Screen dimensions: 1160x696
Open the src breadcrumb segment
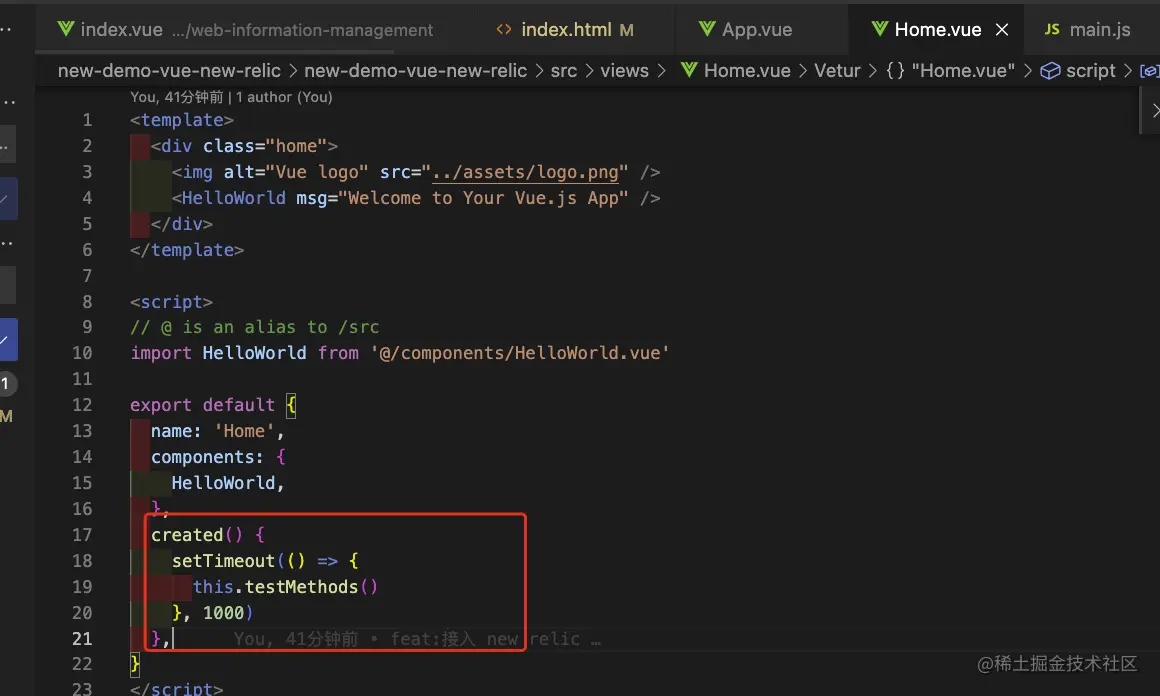click(x=564, y=70)
